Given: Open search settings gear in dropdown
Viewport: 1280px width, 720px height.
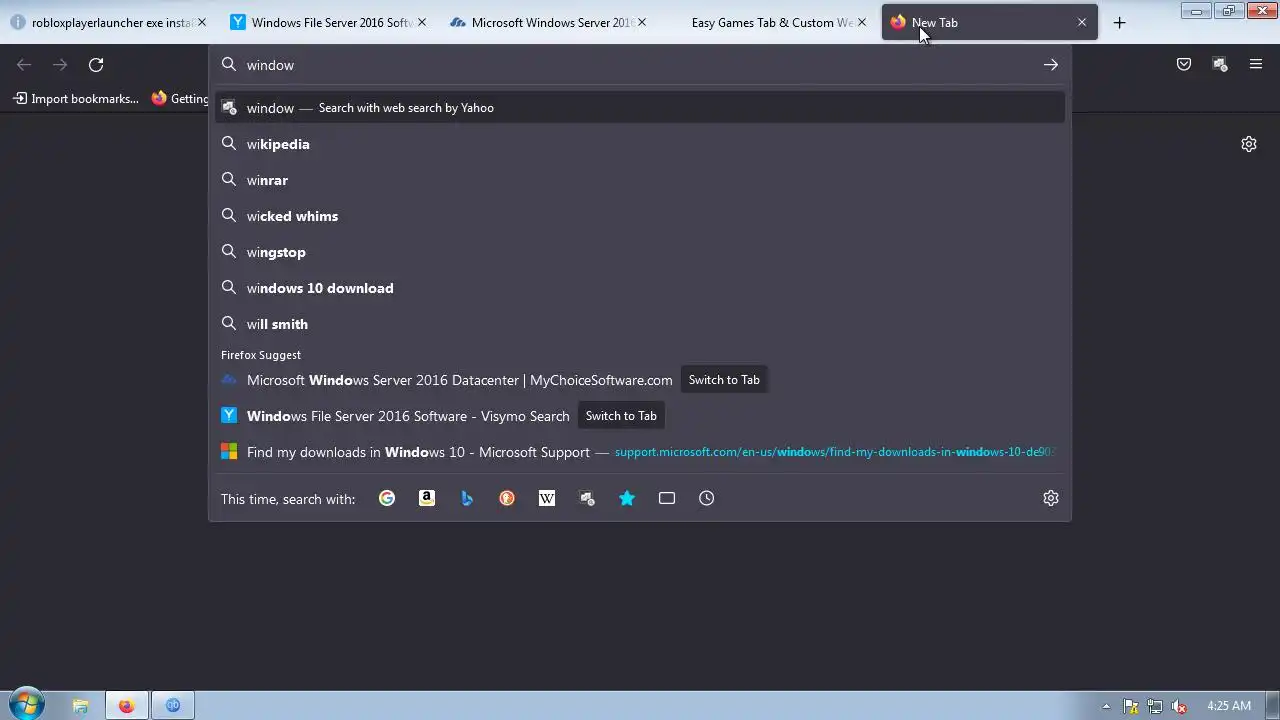Looking at the screenshot, I should click(x=1051, y=498).
